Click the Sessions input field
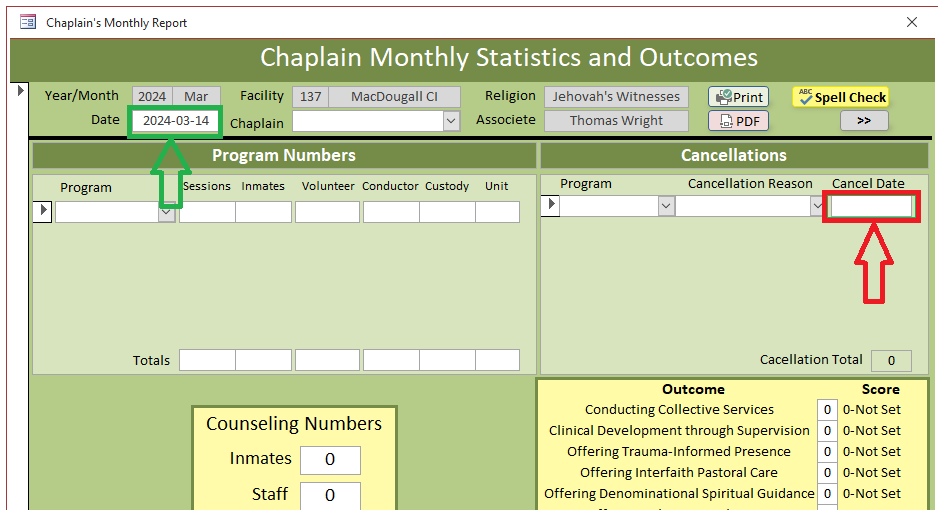938x510 pixels. 207,212
